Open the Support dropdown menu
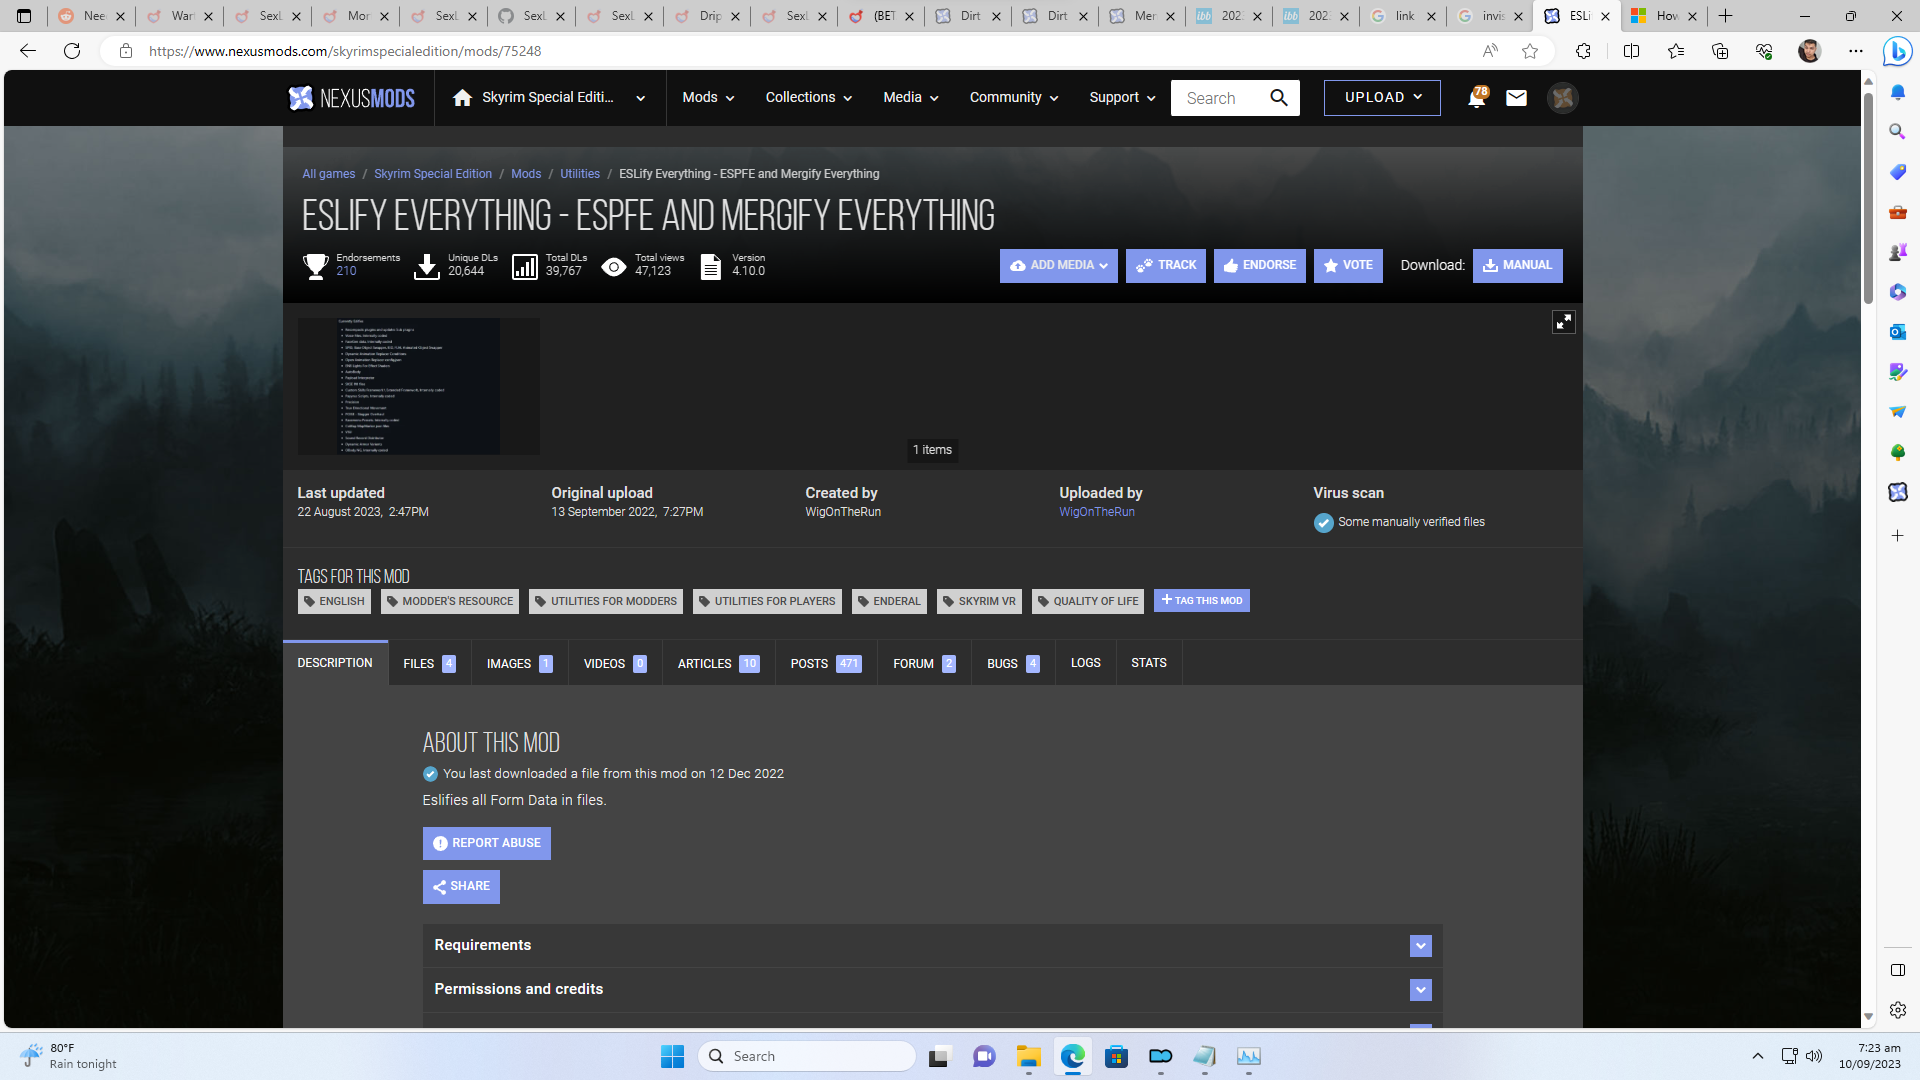This screenshot has height=1080, width=1920. [x=1122, y=98]
